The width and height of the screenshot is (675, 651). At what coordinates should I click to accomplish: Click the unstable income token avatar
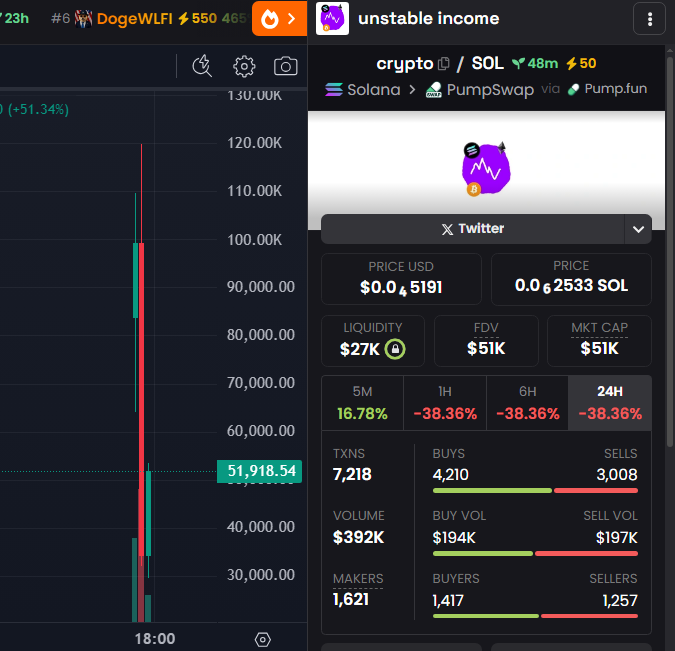pos(332,19)
